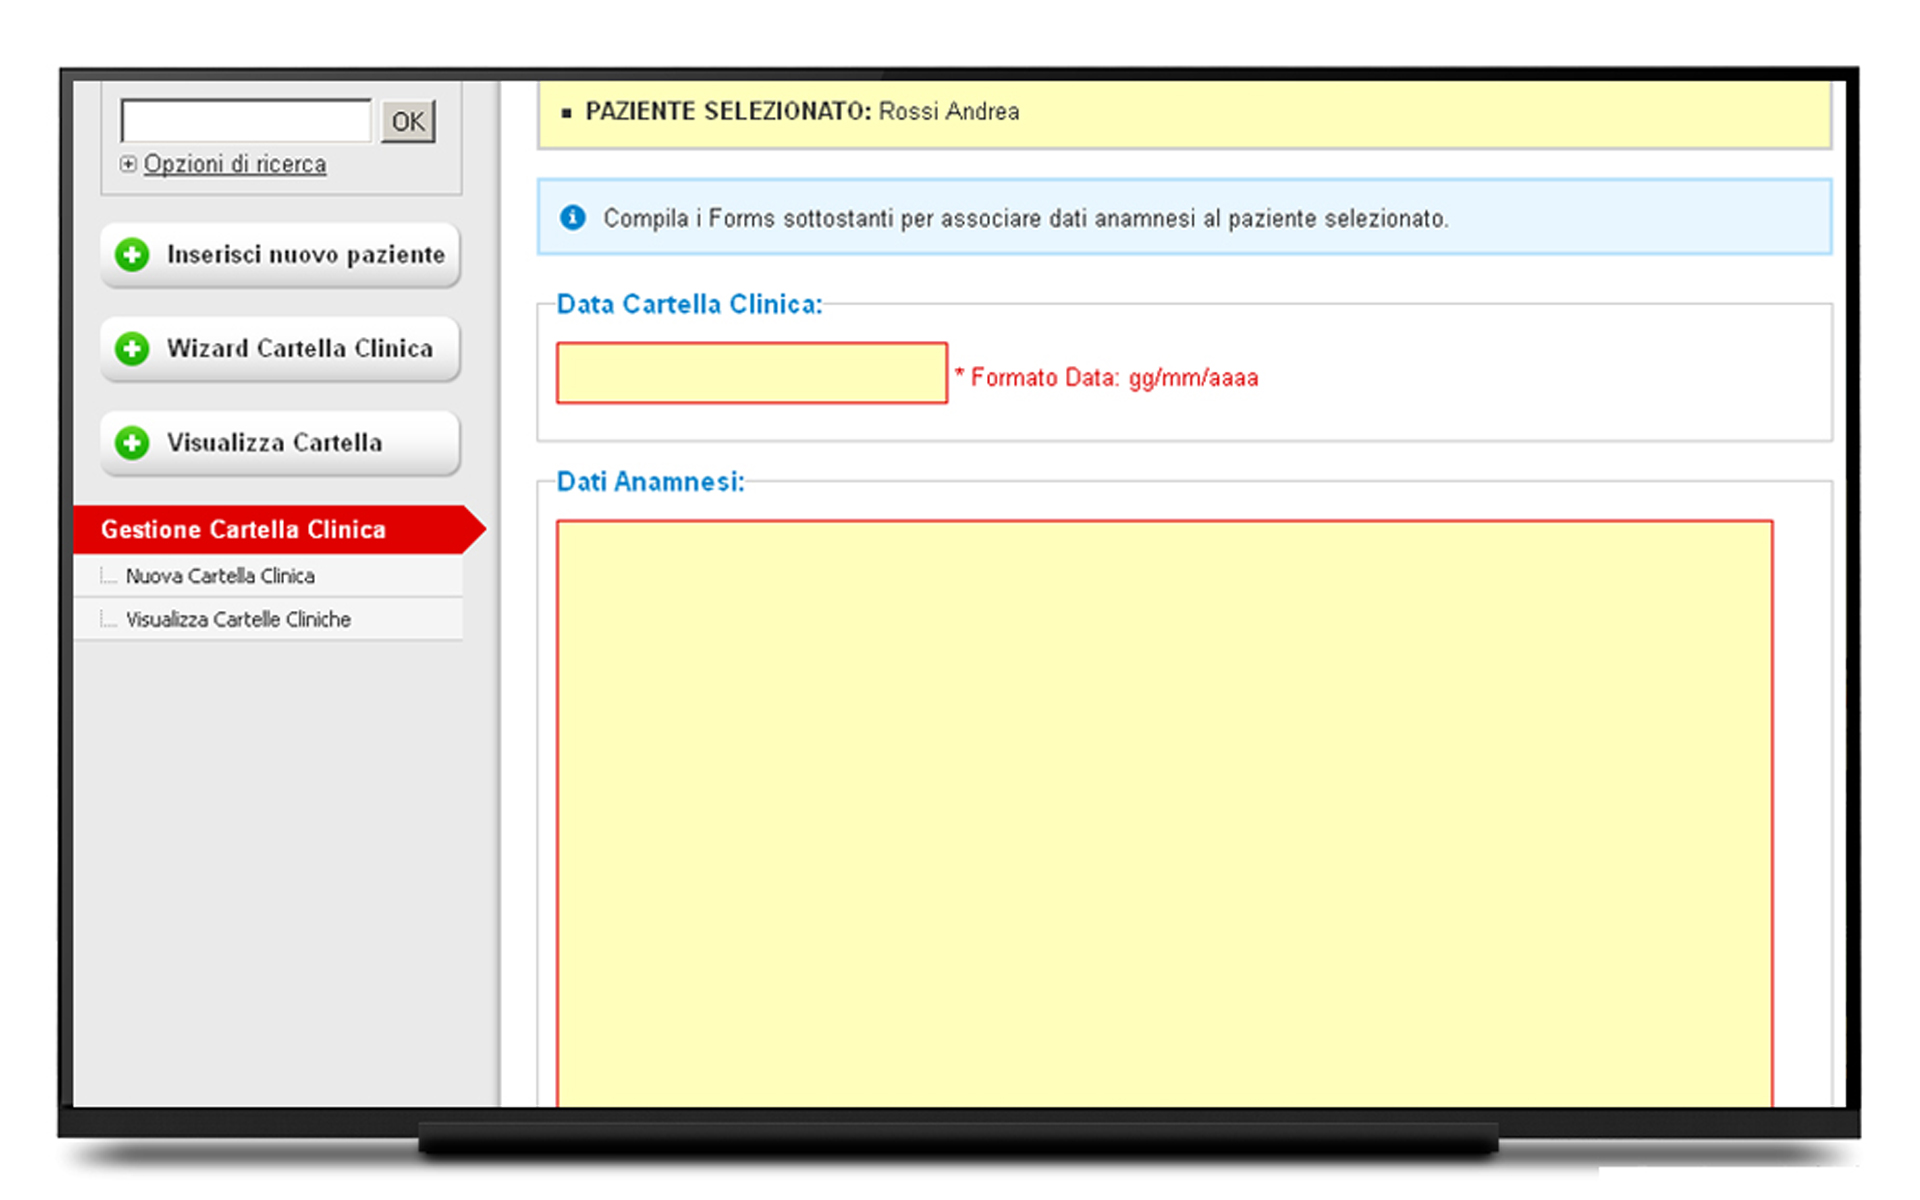This screenshot has height=1200, width=1920.
Task: Focus the patient search text box
Action: [246, 121]
